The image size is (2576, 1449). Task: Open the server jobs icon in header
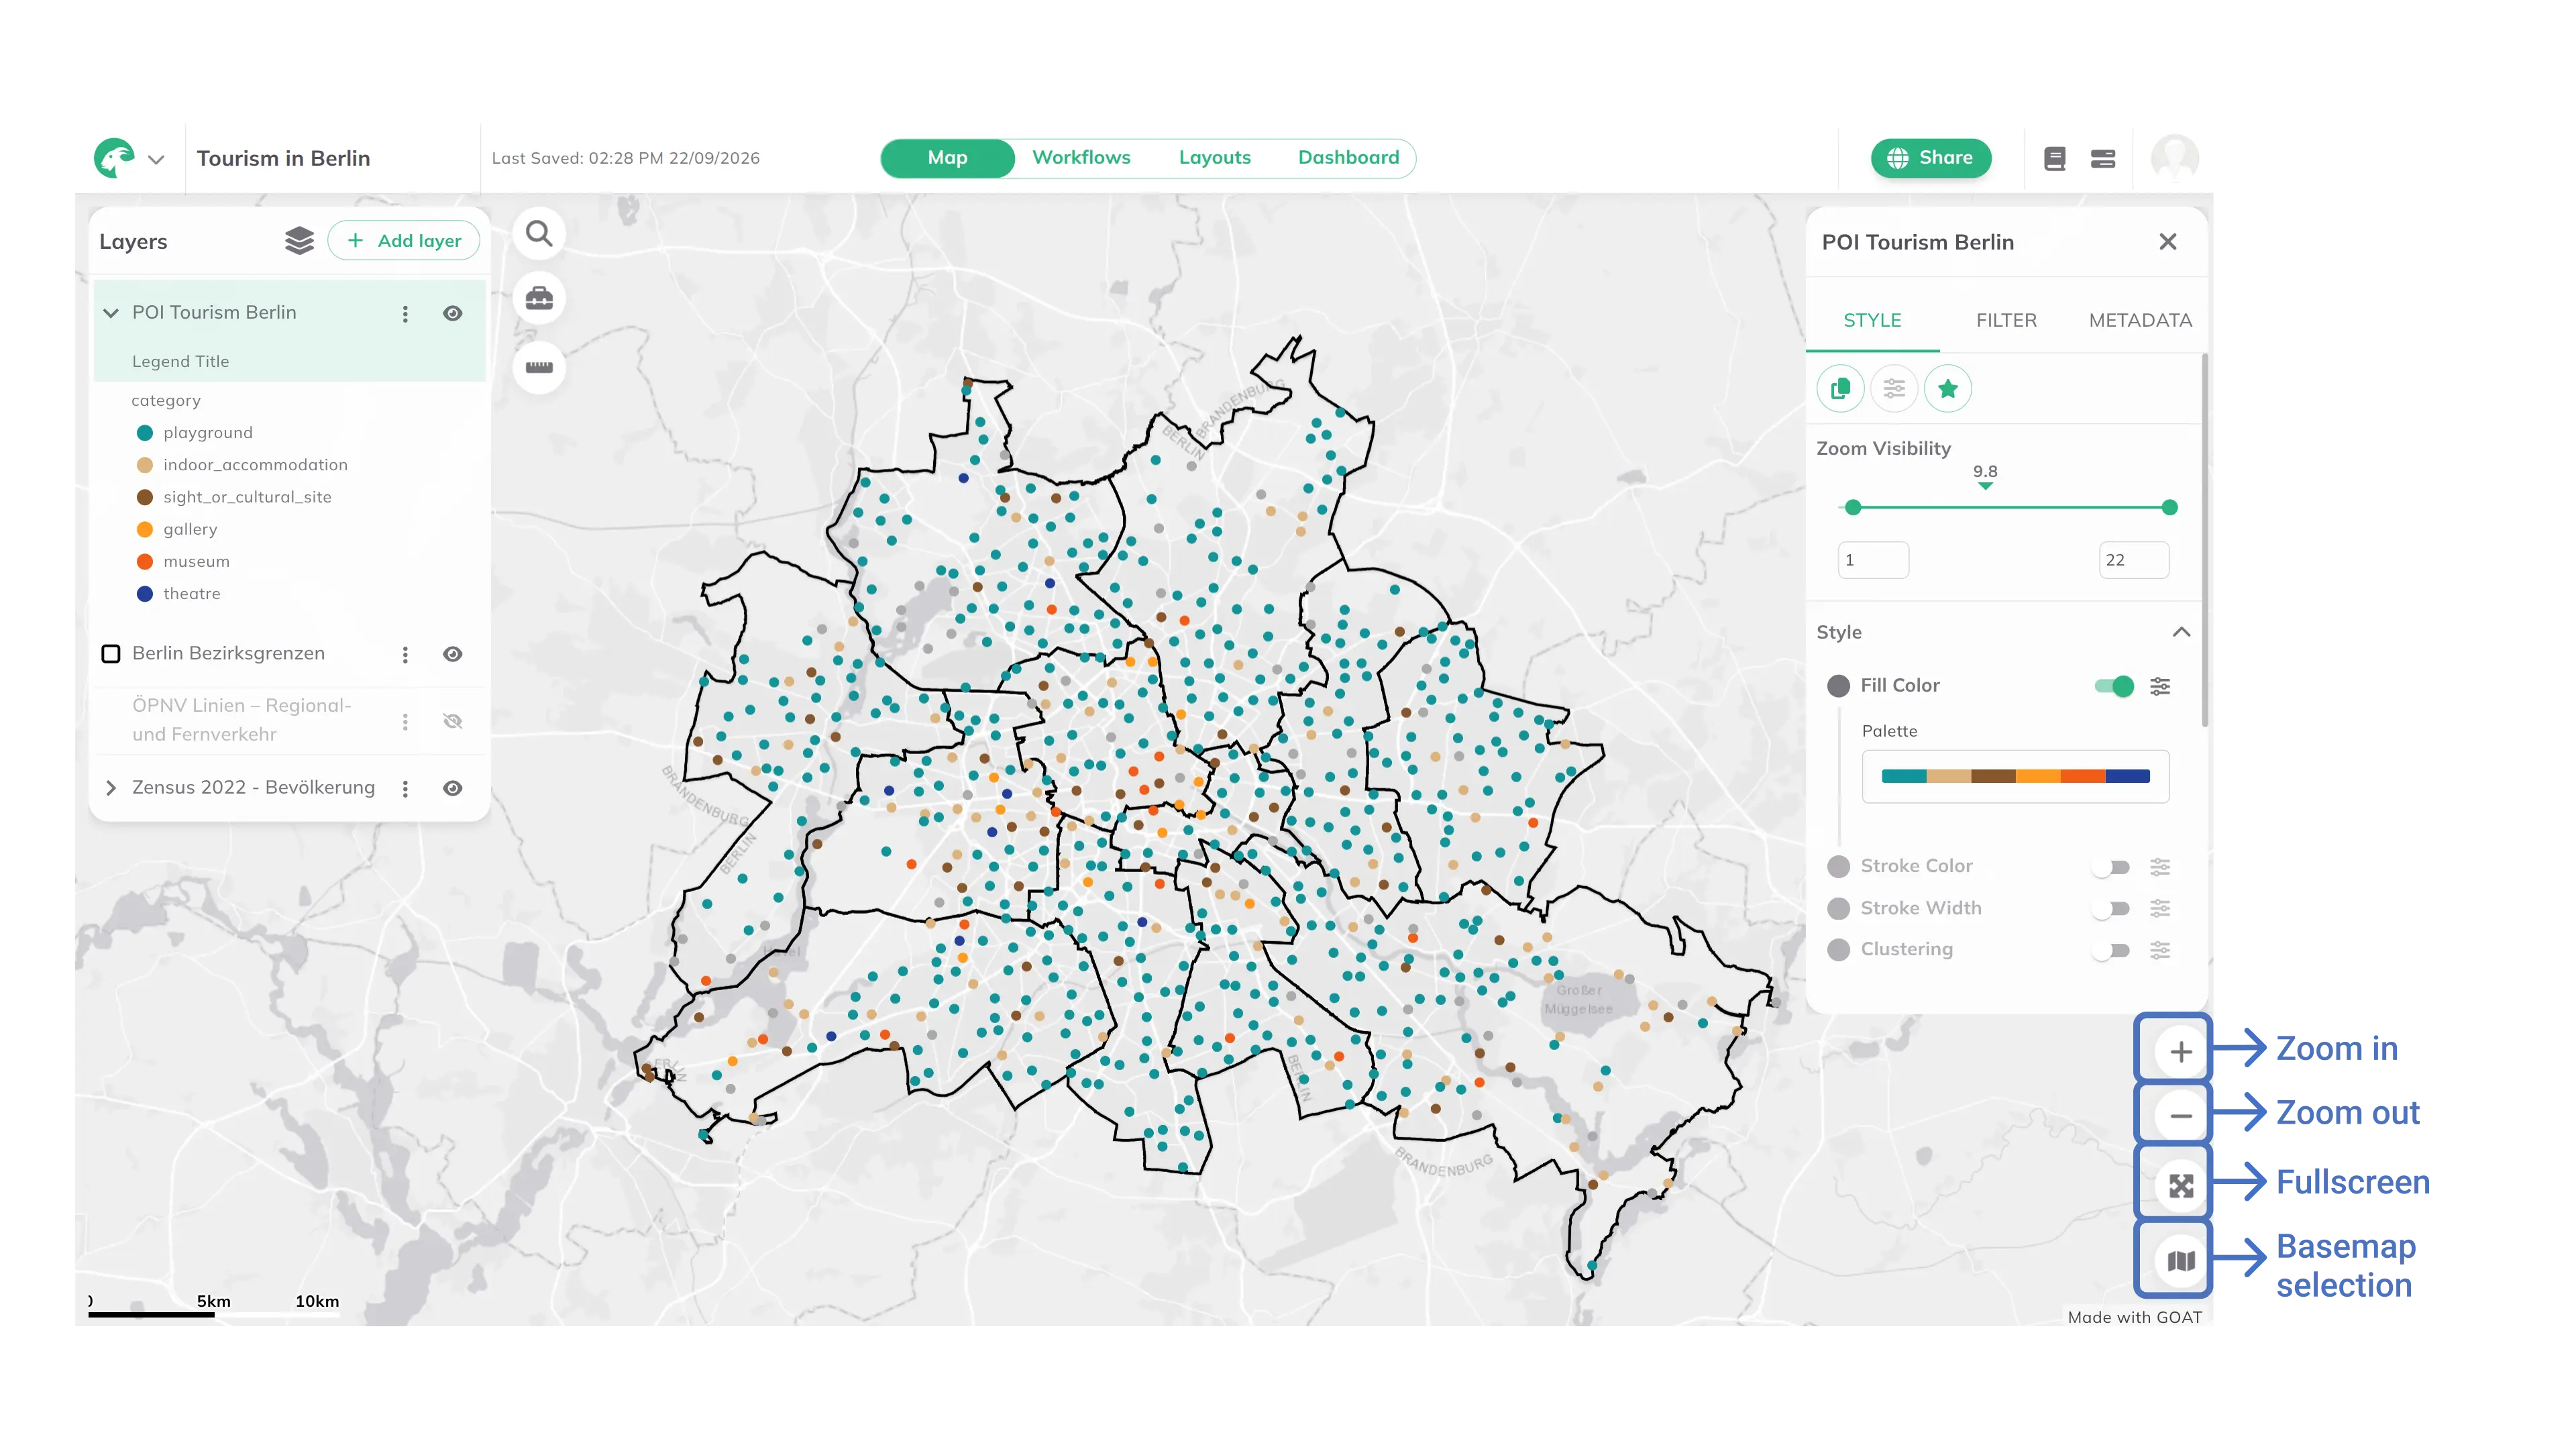coord(2103,158)
